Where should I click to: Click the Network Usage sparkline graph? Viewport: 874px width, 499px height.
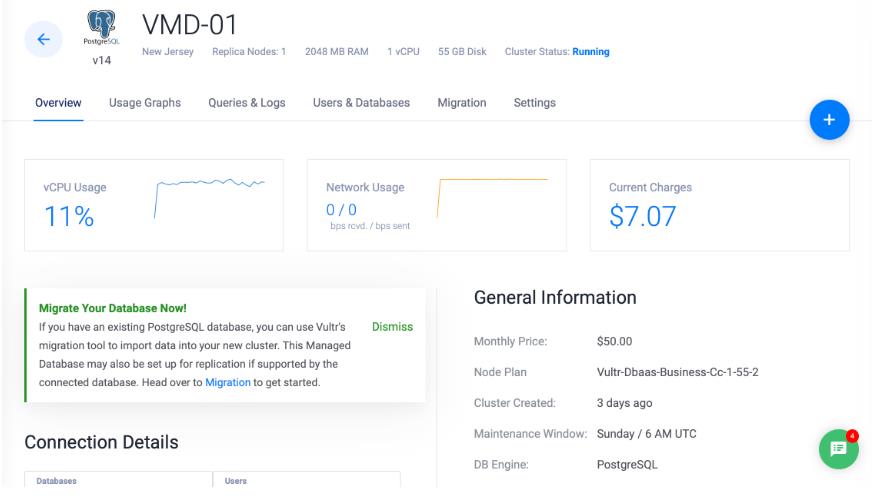coord(492,197)
